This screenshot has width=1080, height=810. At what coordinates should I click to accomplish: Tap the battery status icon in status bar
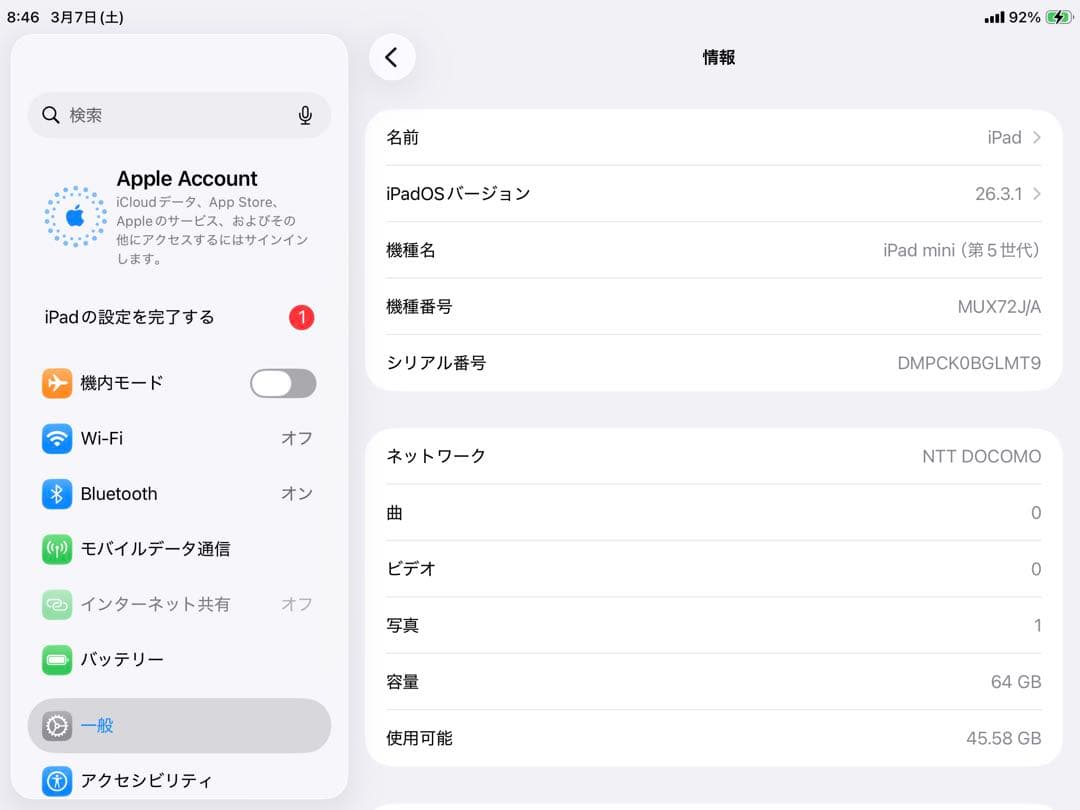point(1059,17)
